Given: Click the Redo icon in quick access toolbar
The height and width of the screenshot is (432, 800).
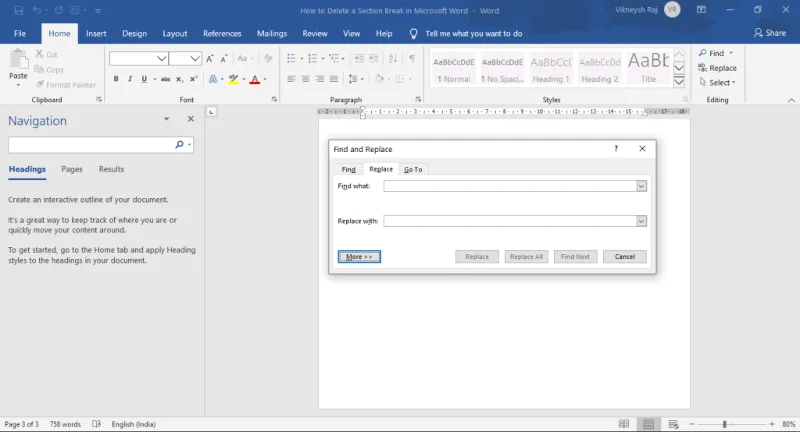Looking at the screenshot, I should [59, 10].
